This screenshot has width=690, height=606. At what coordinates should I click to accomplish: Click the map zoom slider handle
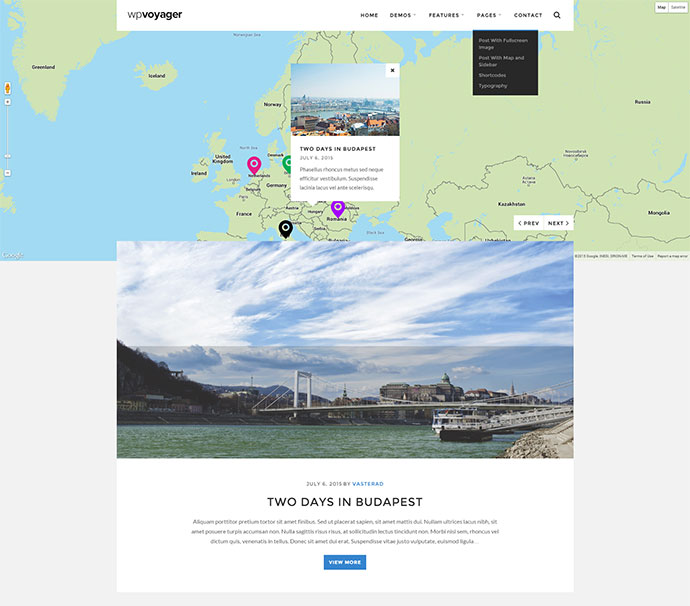pyautogui.click(x=7, y=156)
